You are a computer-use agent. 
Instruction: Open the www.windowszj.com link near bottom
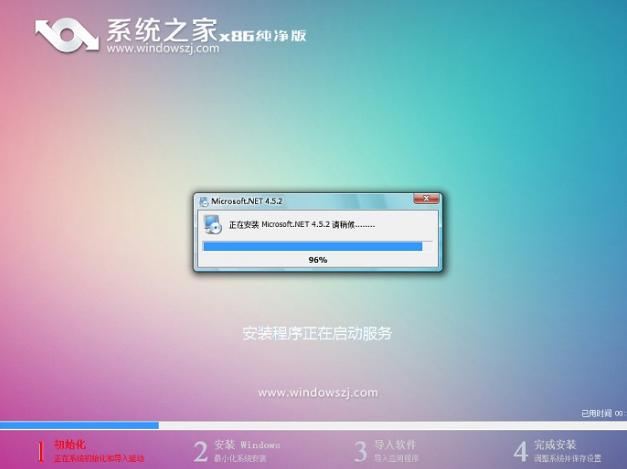[317, 392]
